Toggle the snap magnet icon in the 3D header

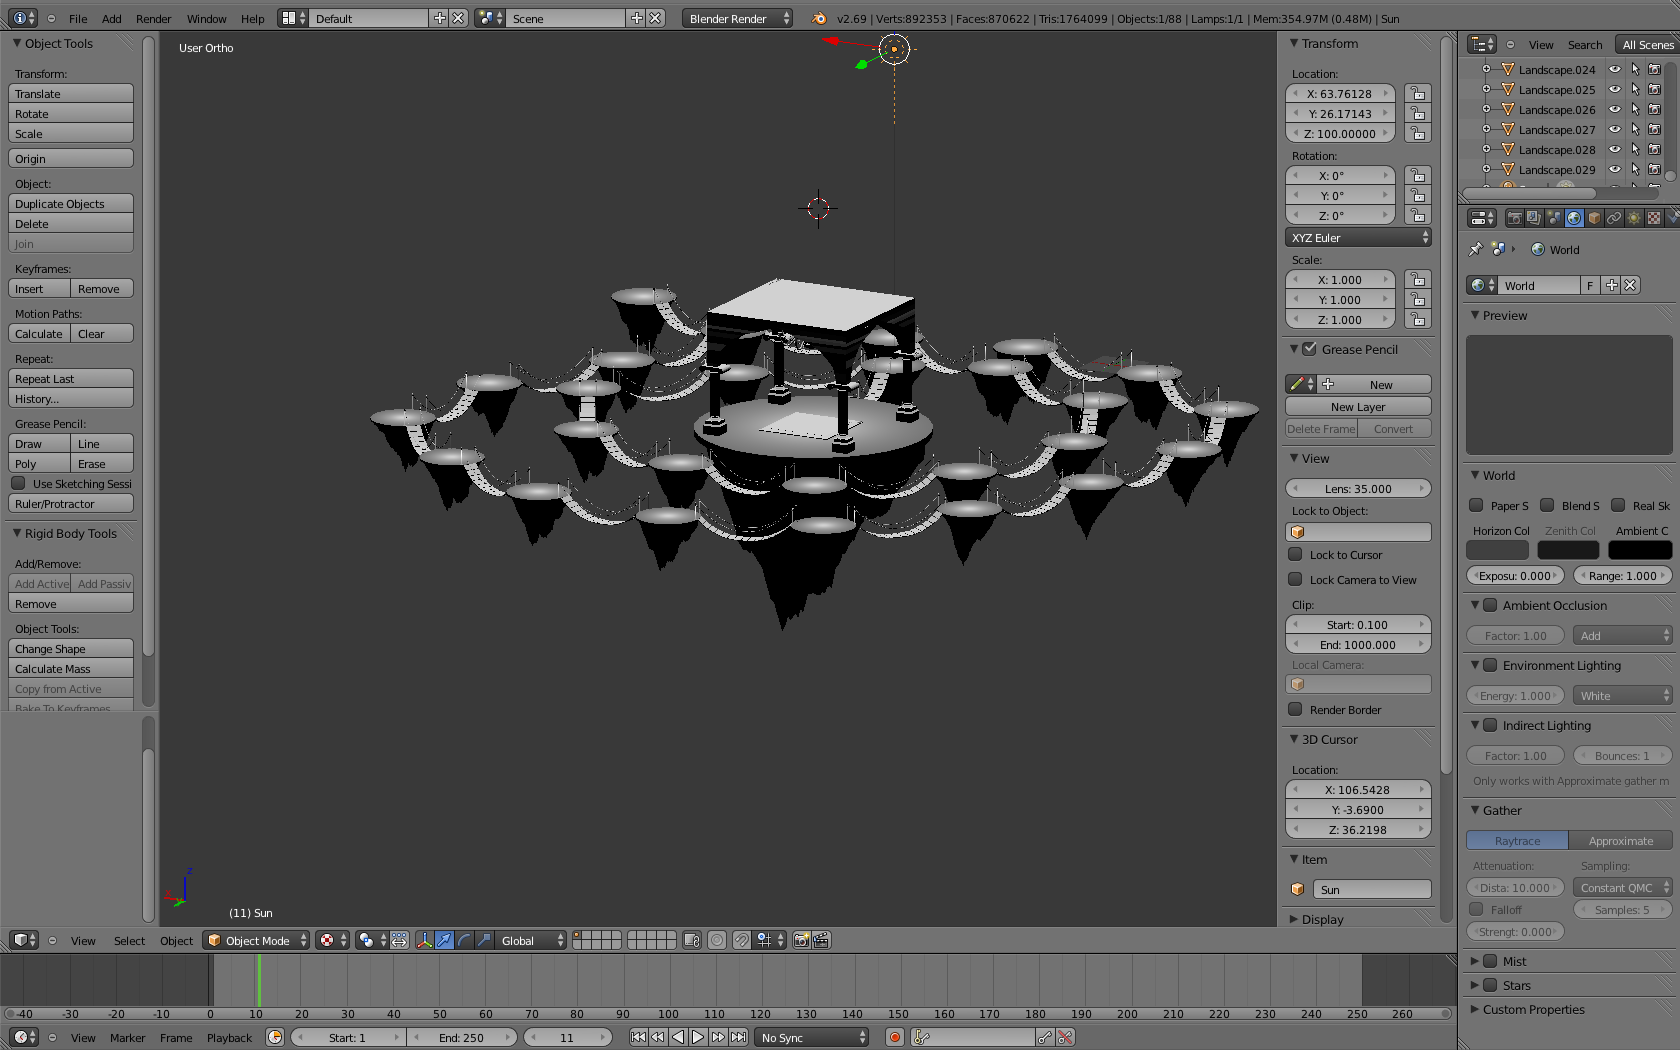click(741, 940)
